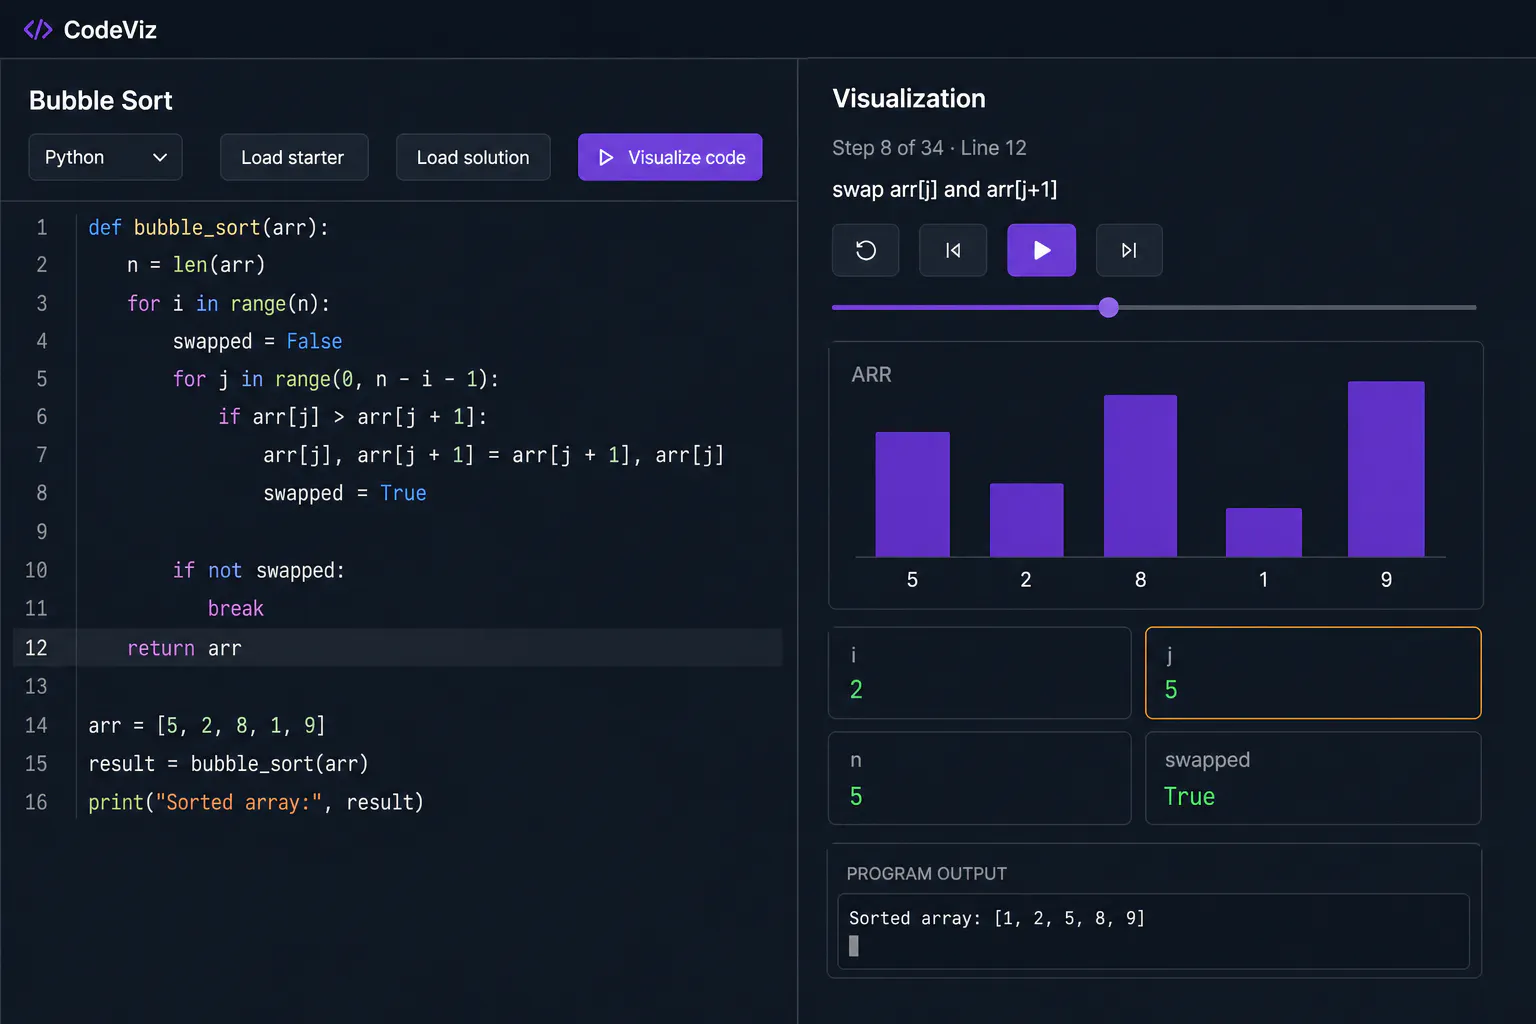Click code line 'n = len(arr)'
Screen dimensions: 1536x1024
[x=196, y=265]
